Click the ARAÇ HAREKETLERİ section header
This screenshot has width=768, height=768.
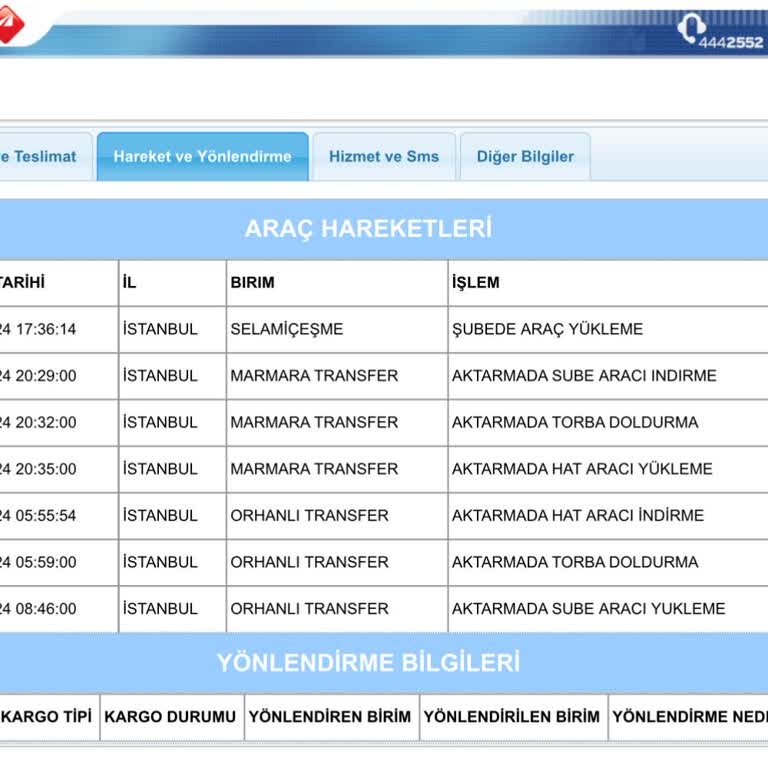click(x=368, y=229)
